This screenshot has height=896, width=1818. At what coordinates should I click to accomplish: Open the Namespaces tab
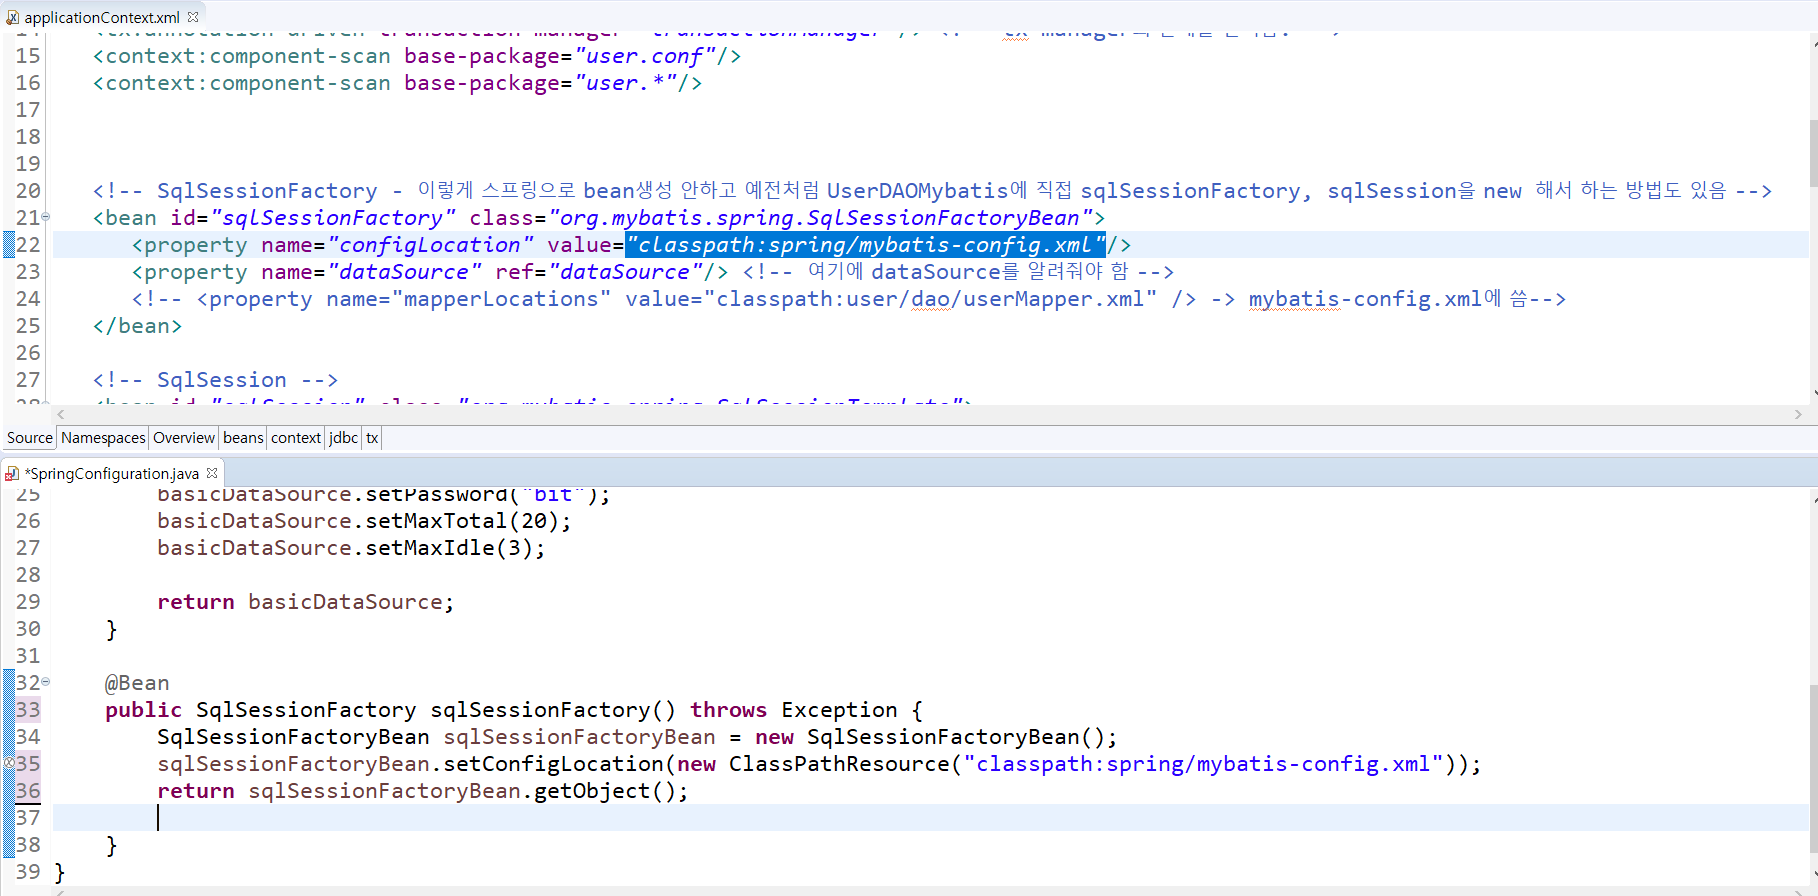click(103, 438)
